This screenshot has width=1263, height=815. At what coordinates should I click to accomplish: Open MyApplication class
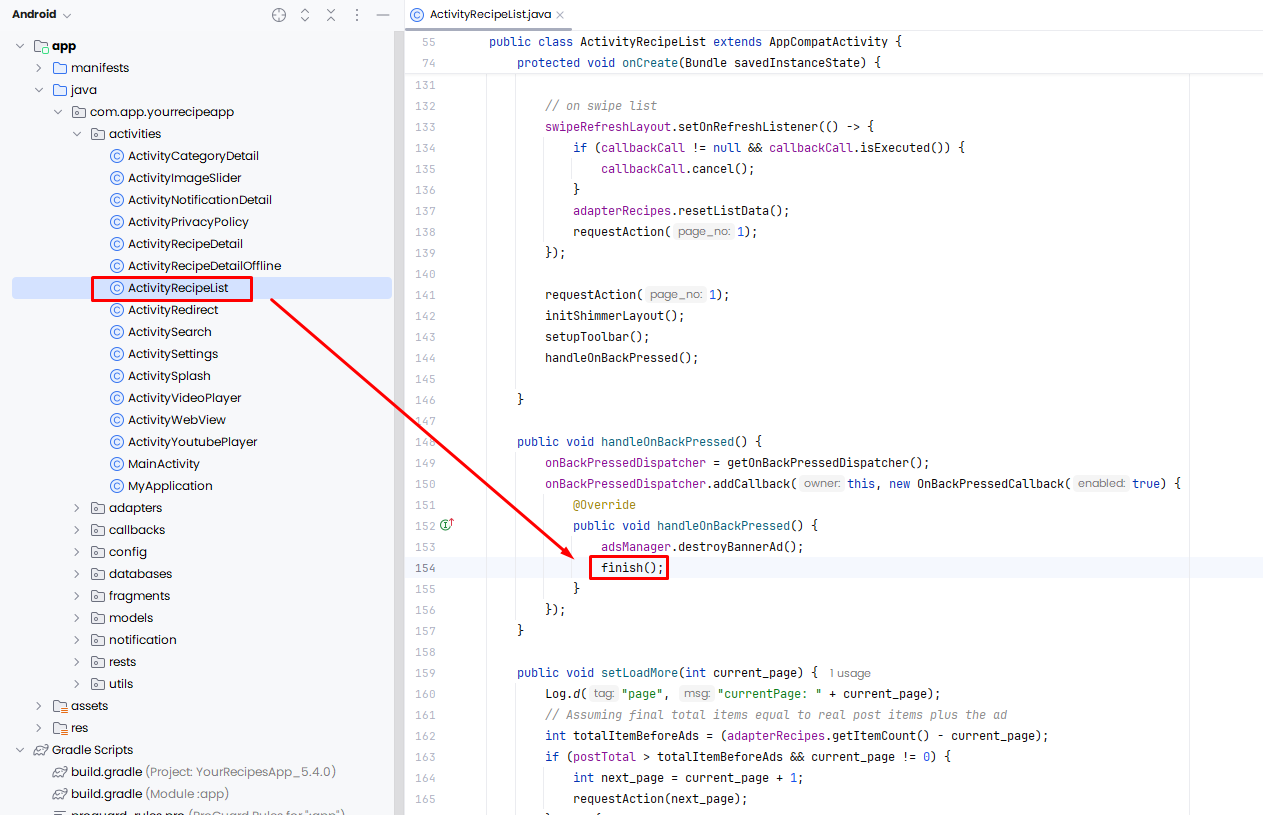click(x=170, y=486)
